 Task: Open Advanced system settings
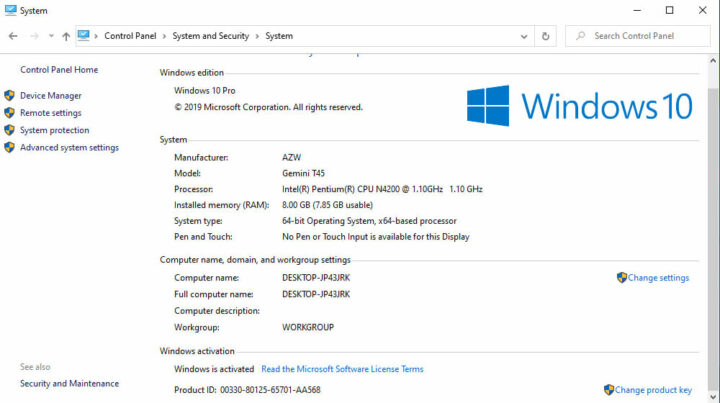tap(69, 147)
